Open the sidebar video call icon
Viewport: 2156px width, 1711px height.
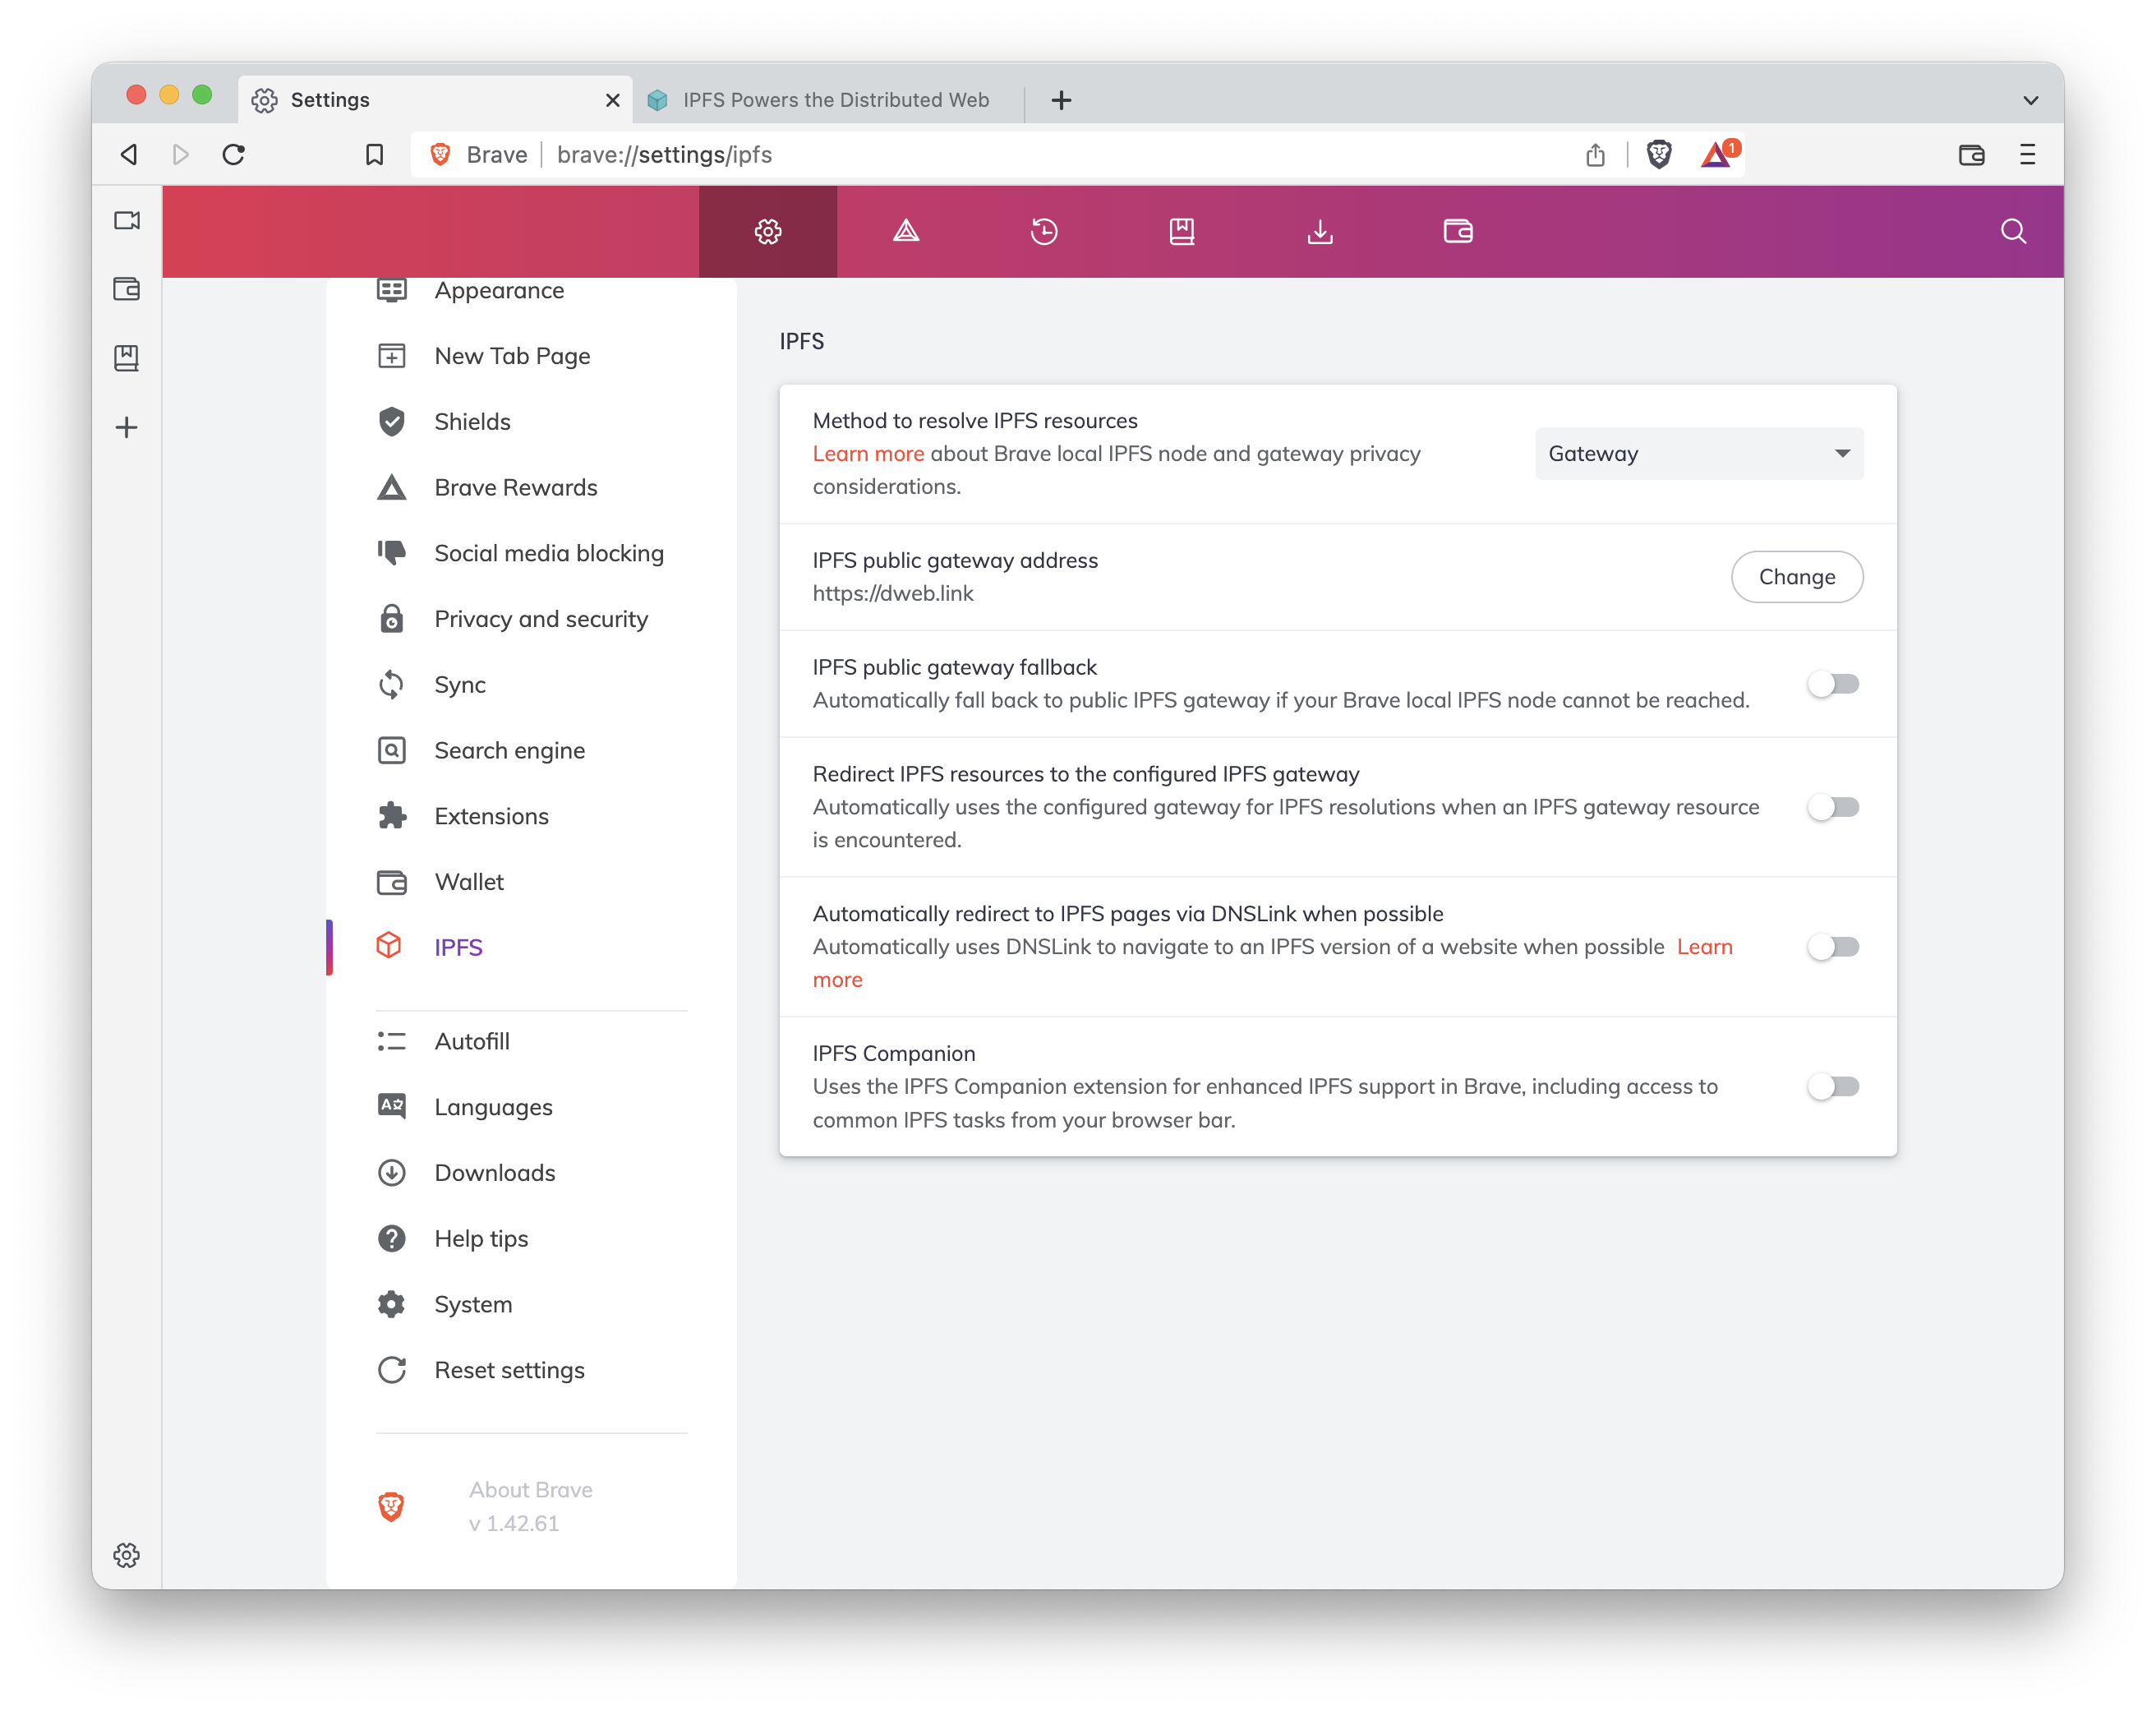coord(127,221)
